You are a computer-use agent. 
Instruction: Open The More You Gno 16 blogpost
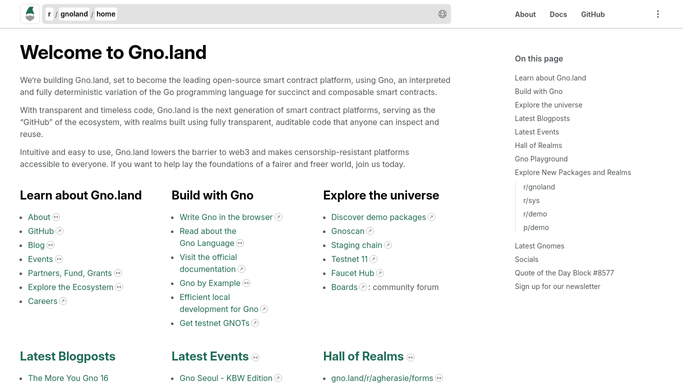click(68, 378)
